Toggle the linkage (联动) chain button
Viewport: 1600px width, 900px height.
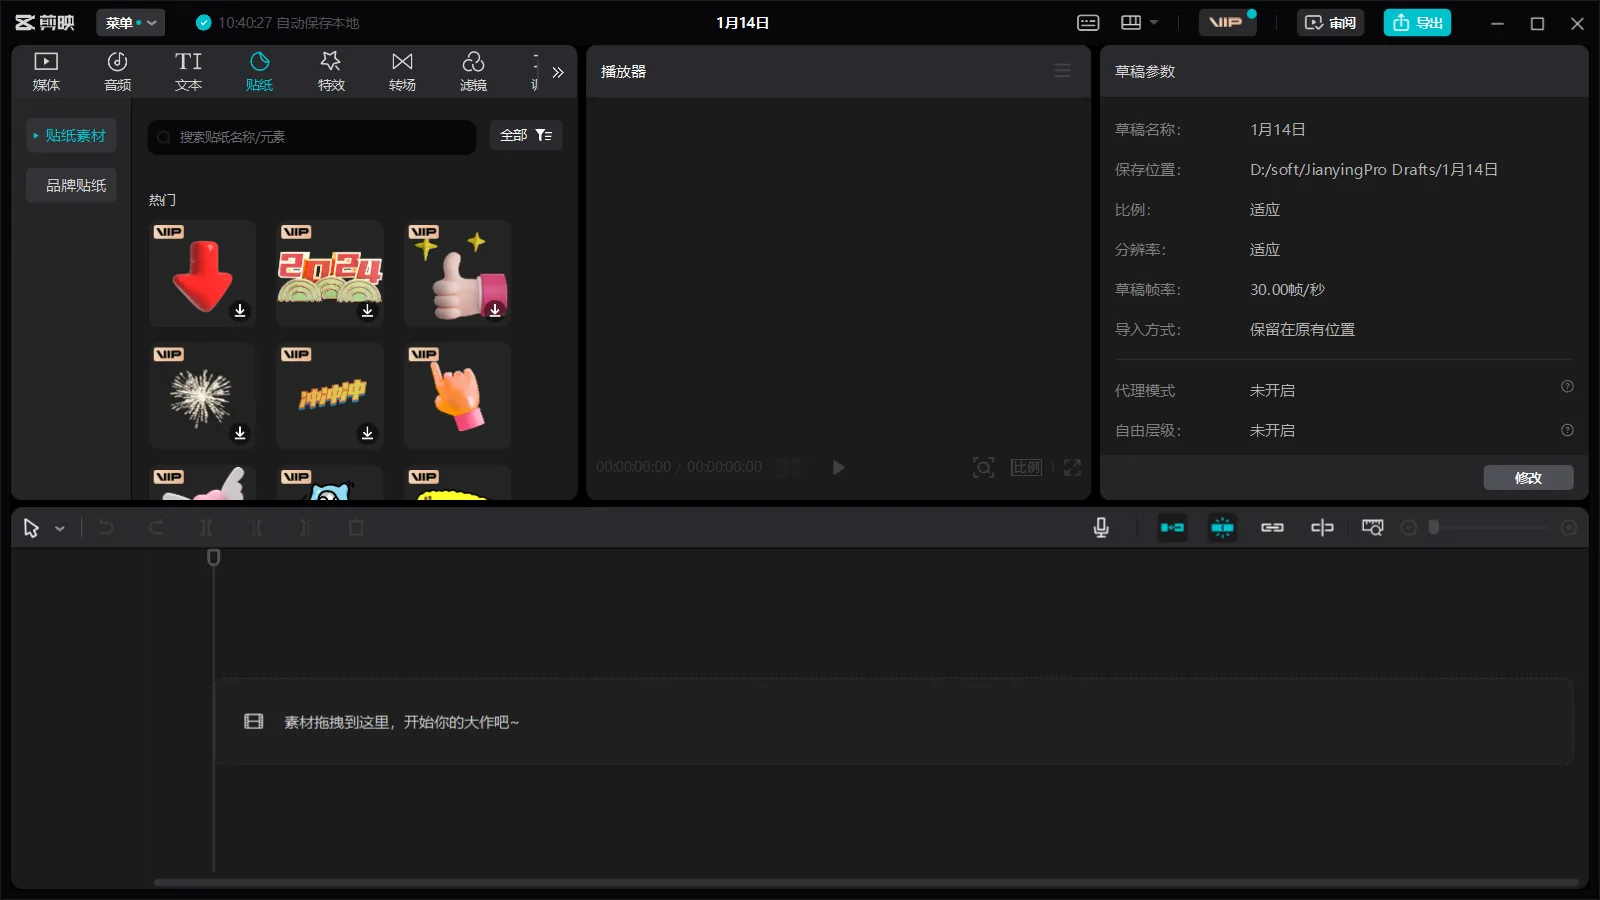(x=1272, y=527)
